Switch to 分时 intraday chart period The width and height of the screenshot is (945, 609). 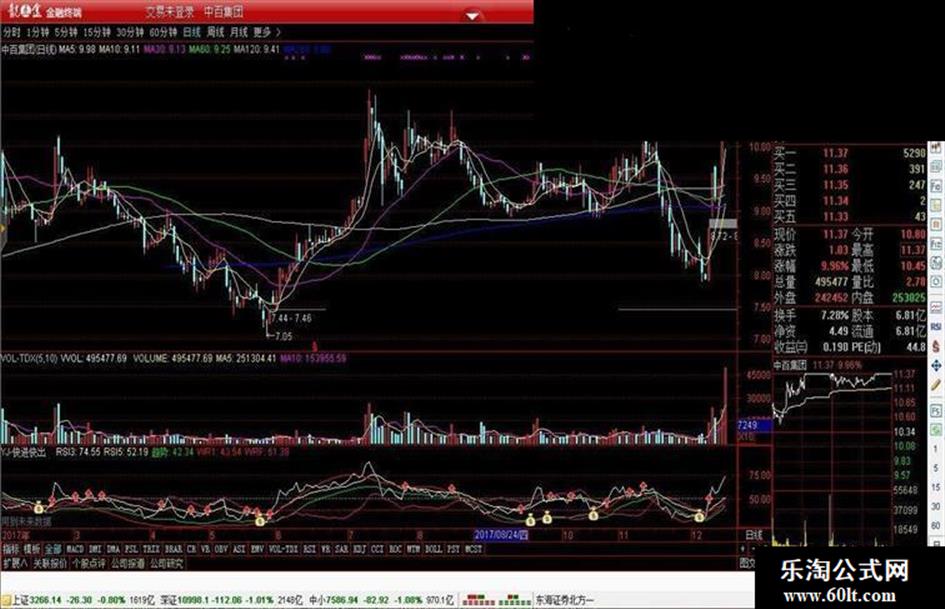pyautogui.click(x=11, y=32)
